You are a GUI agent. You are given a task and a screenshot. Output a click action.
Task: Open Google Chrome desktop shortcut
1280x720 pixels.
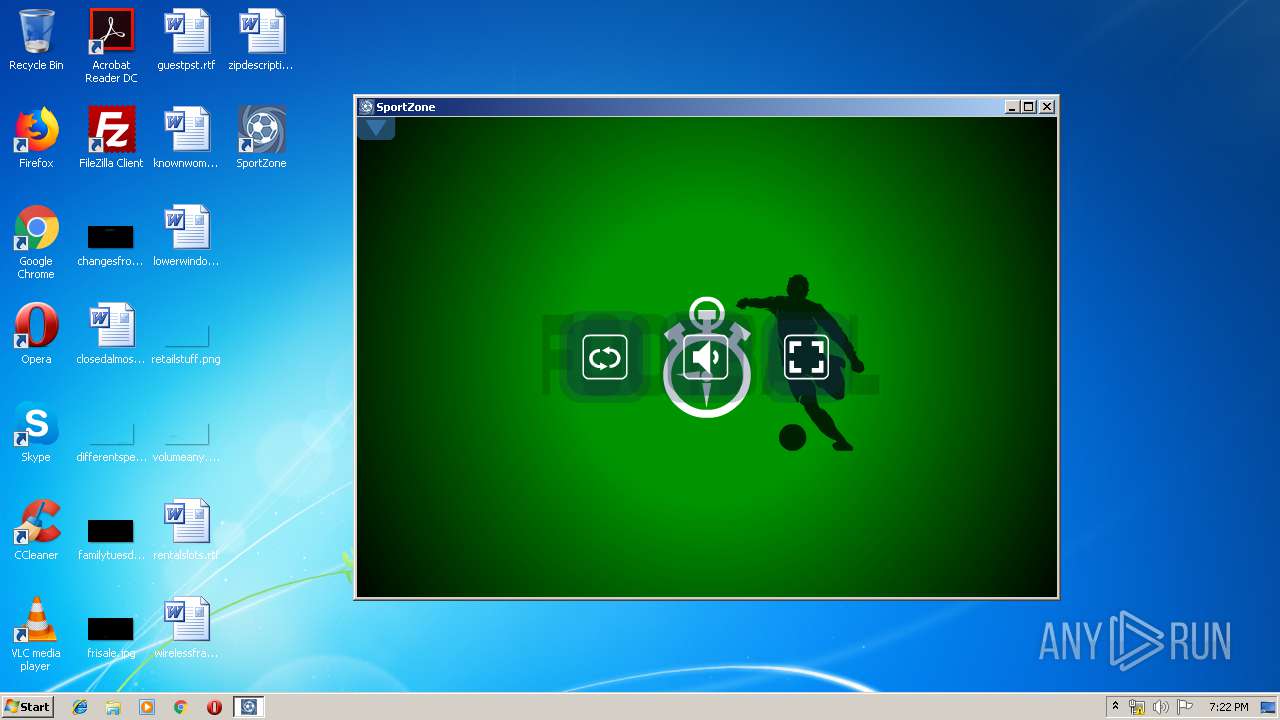(36, 242)
